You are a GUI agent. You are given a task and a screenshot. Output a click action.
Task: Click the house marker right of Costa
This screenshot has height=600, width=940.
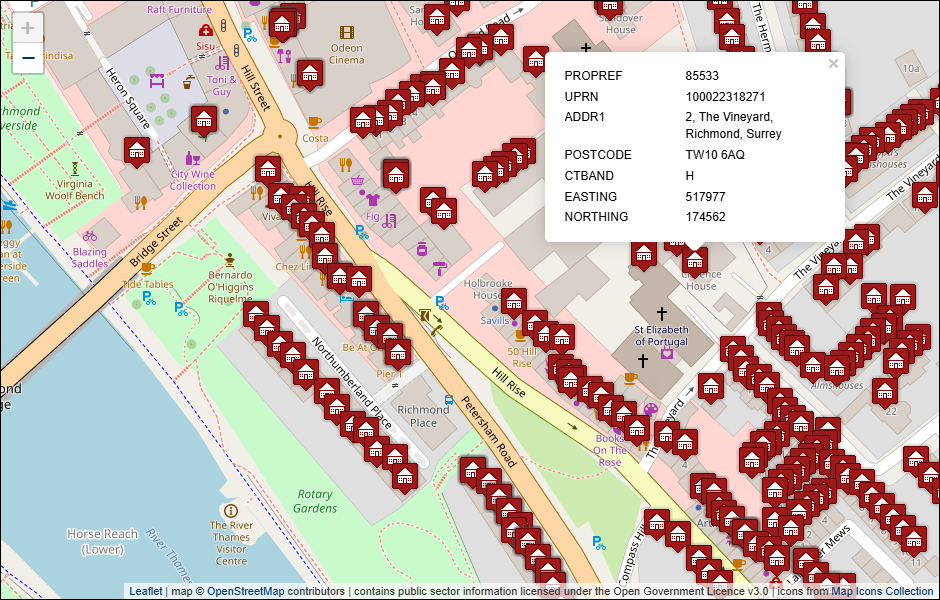click(x=363, y=121)
